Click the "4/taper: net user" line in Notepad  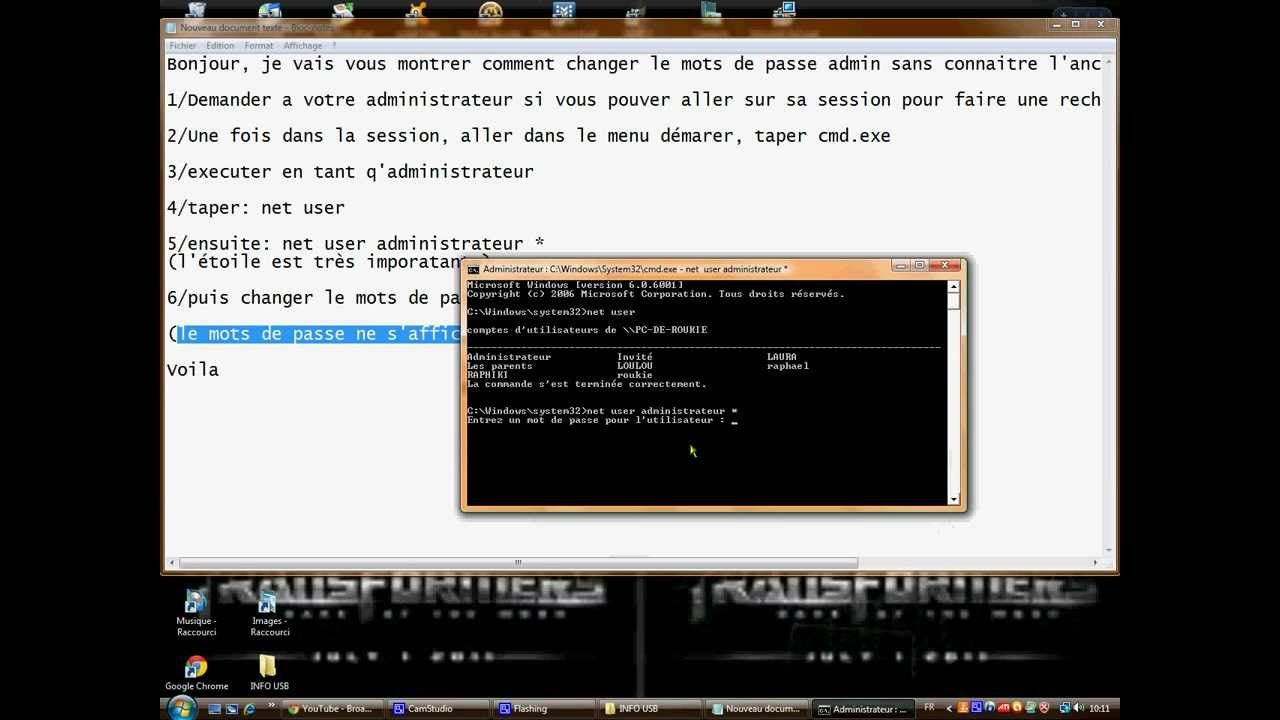256,208
